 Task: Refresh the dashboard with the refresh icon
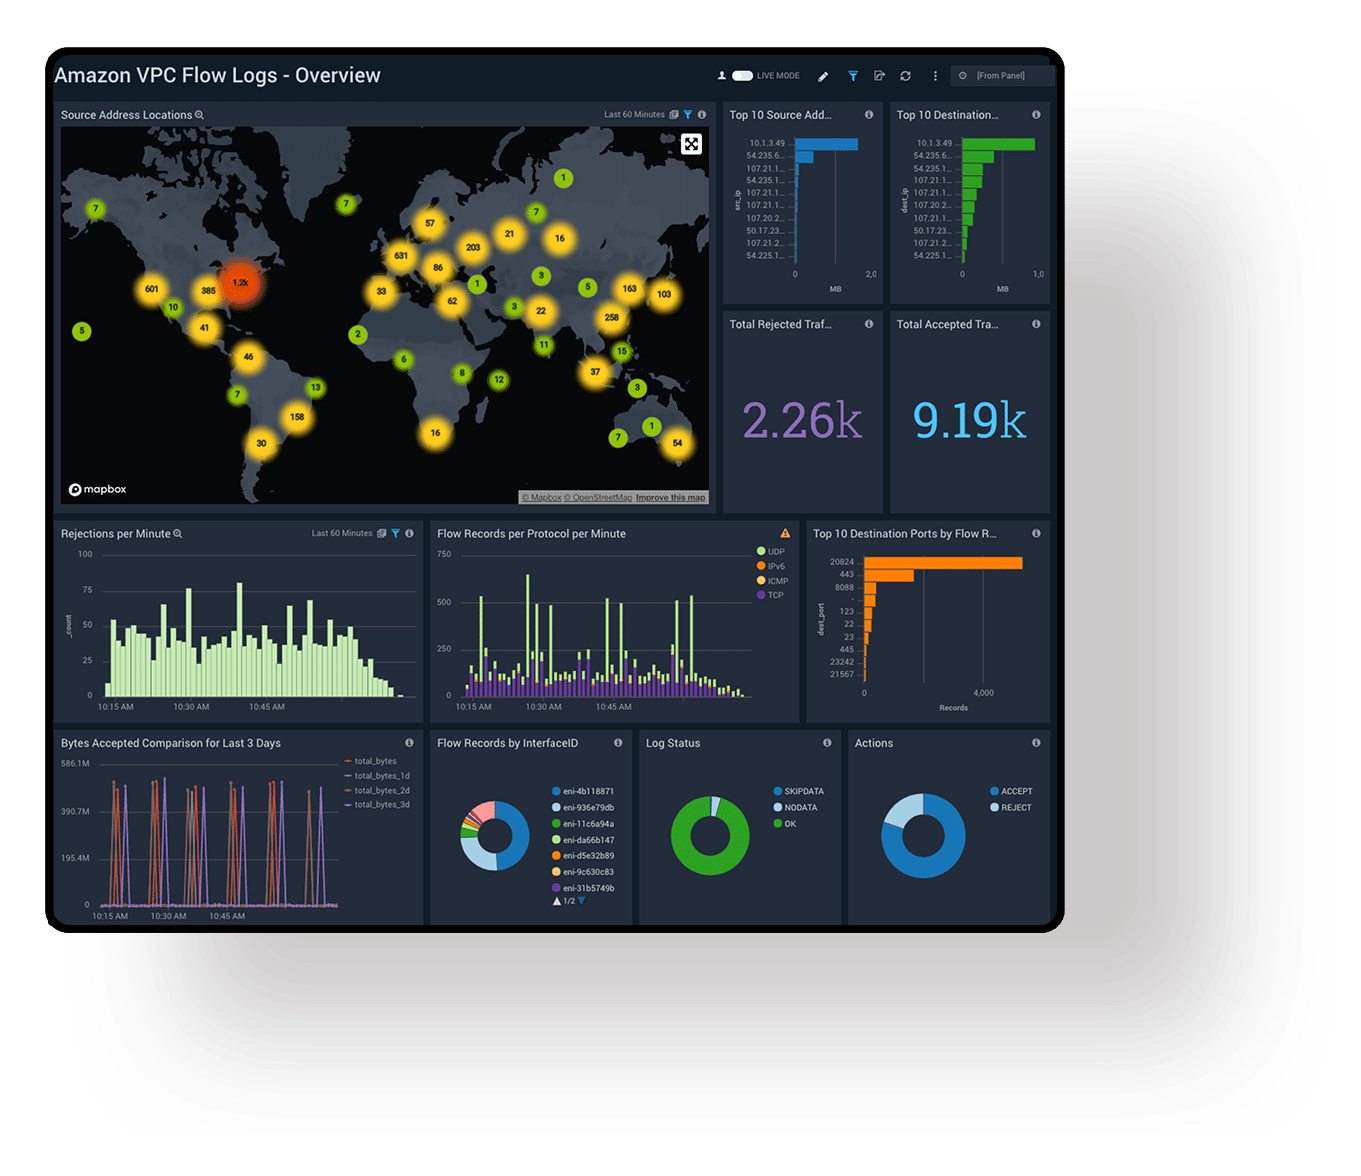tap(905, 76)
